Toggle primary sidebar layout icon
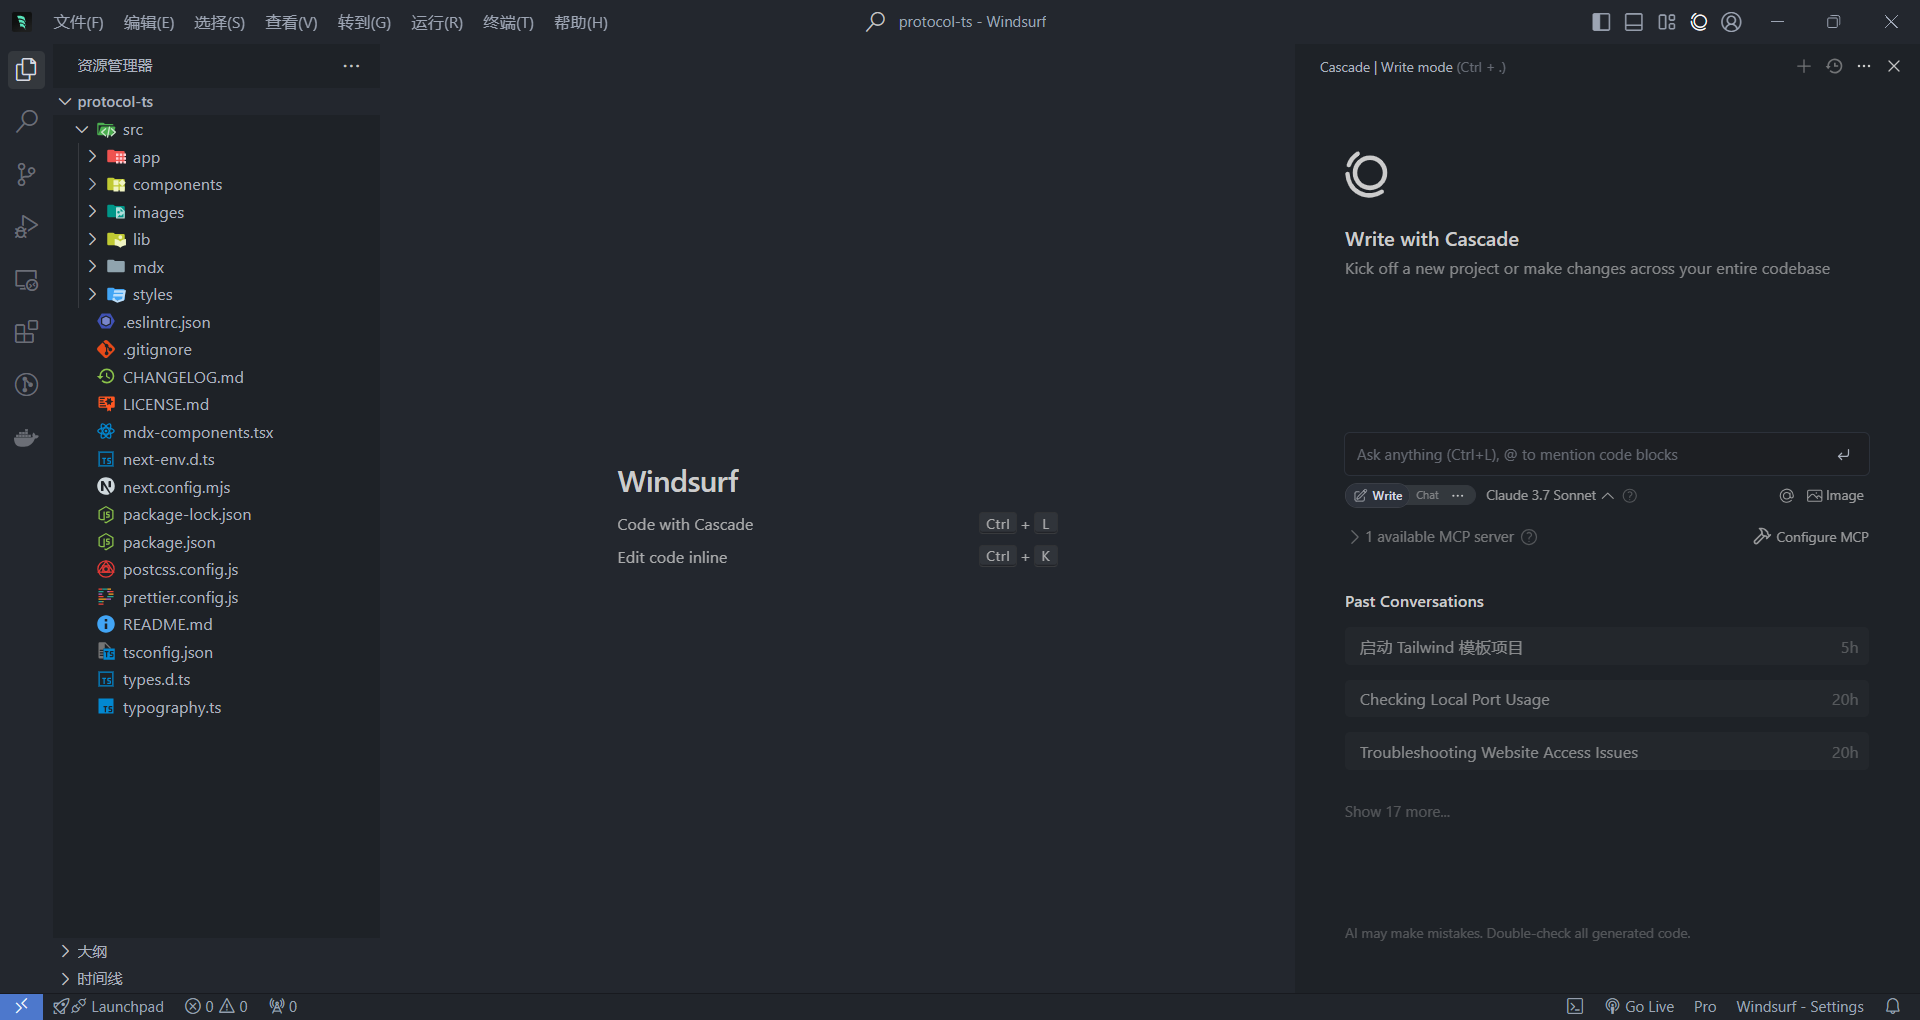Screen dimensions: 1920x1020 [x=1601, y=22]
